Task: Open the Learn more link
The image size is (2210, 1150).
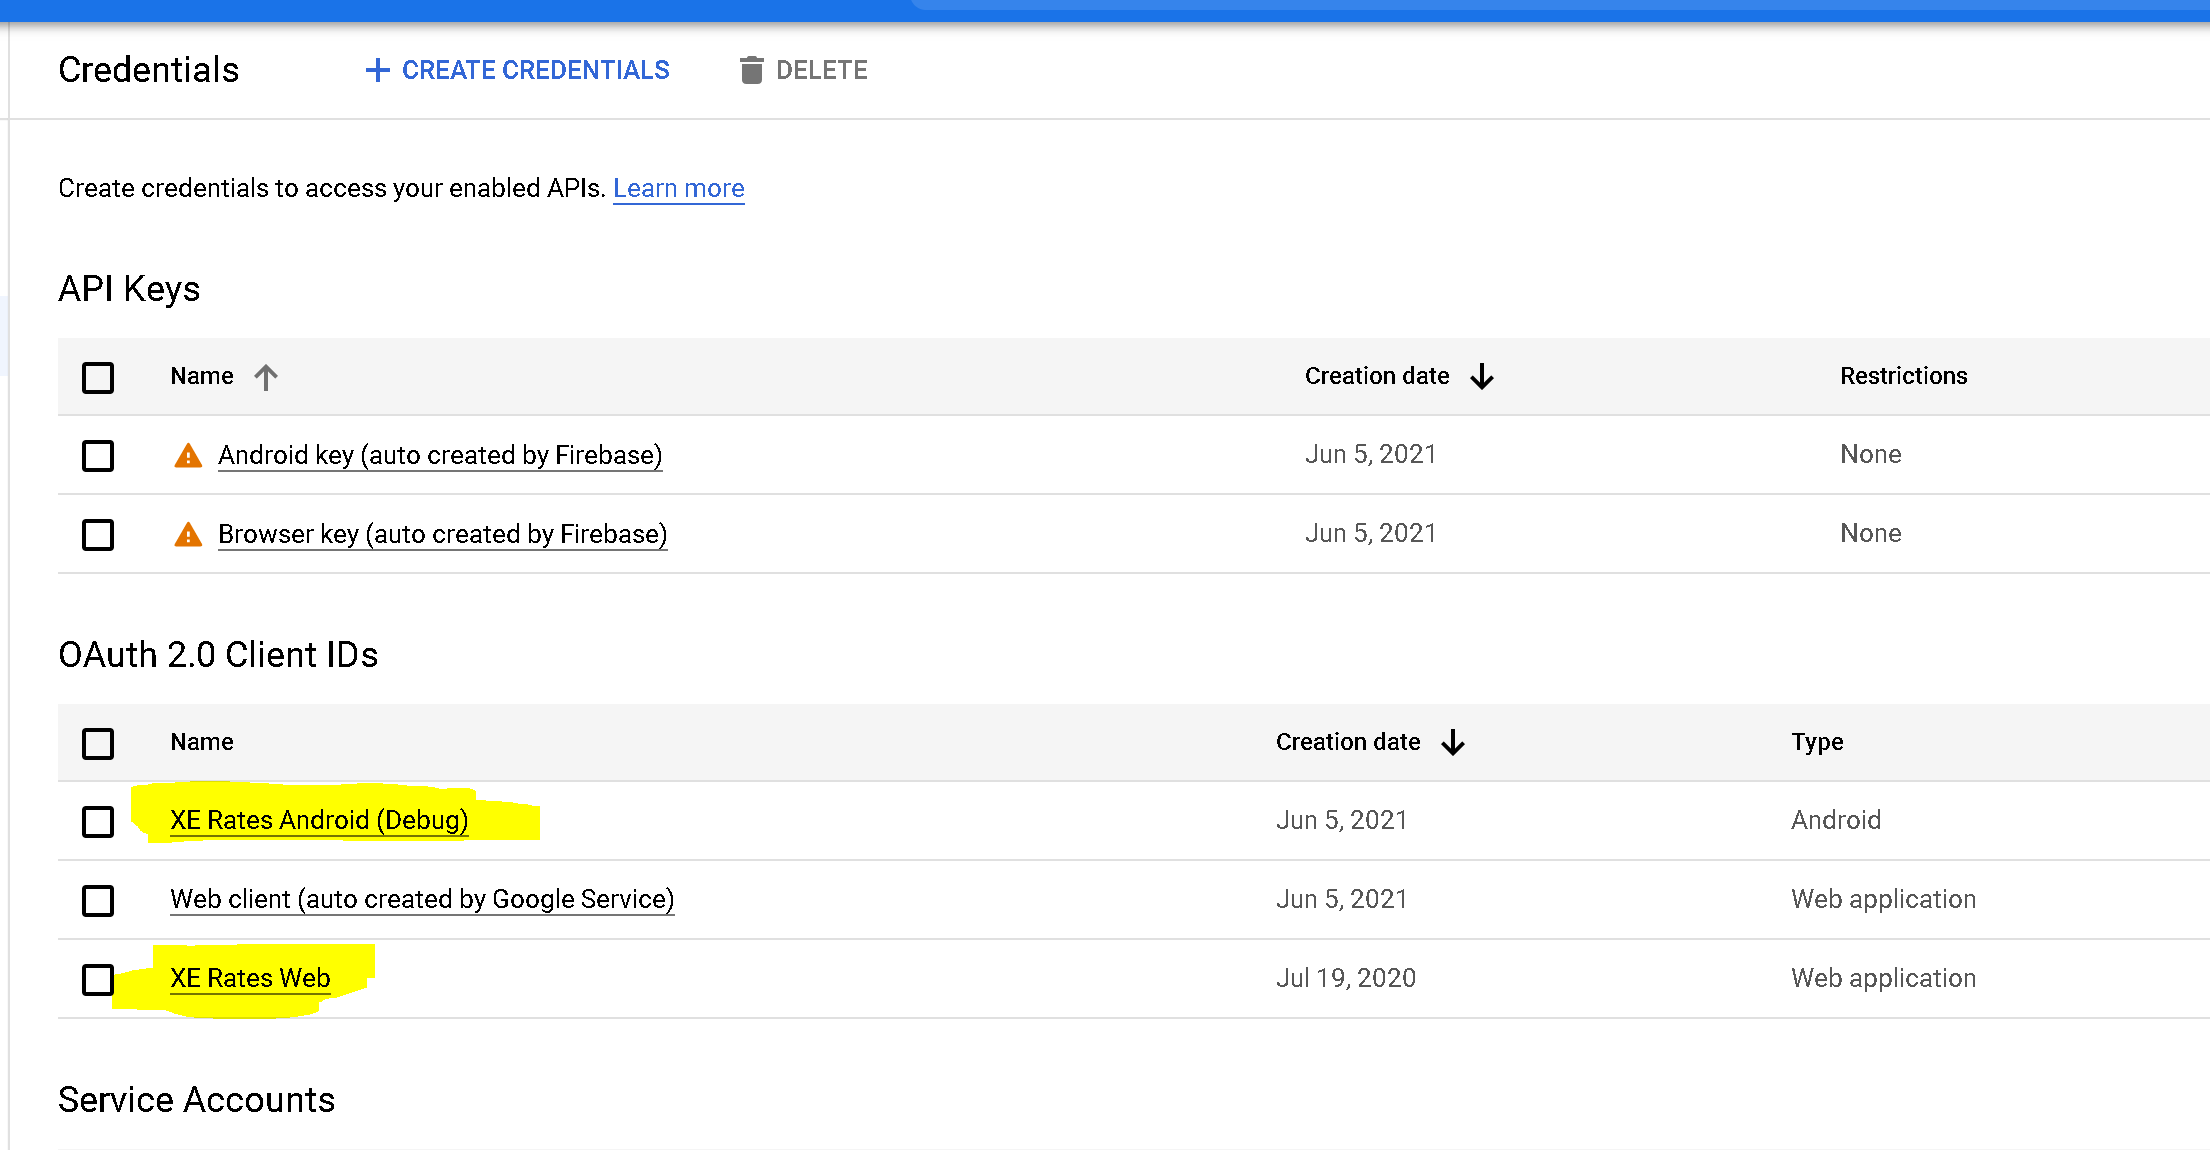Action: pyautogui.click(x=678, y=188)
